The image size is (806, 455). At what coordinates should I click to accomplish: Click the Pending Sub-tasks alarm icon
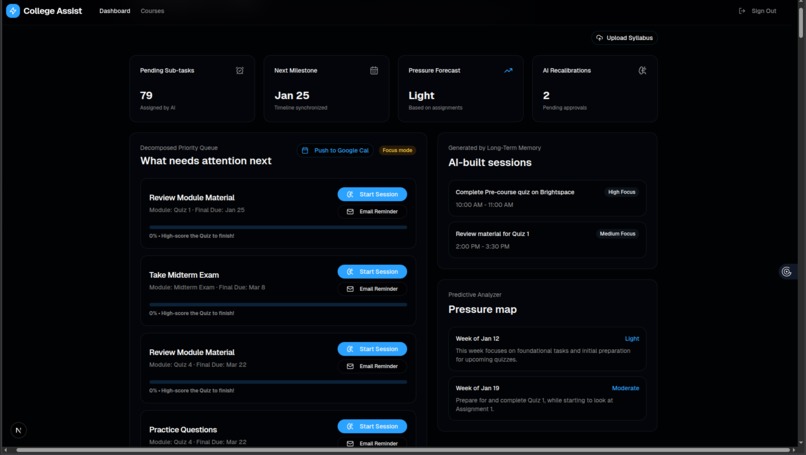[240, 70]
